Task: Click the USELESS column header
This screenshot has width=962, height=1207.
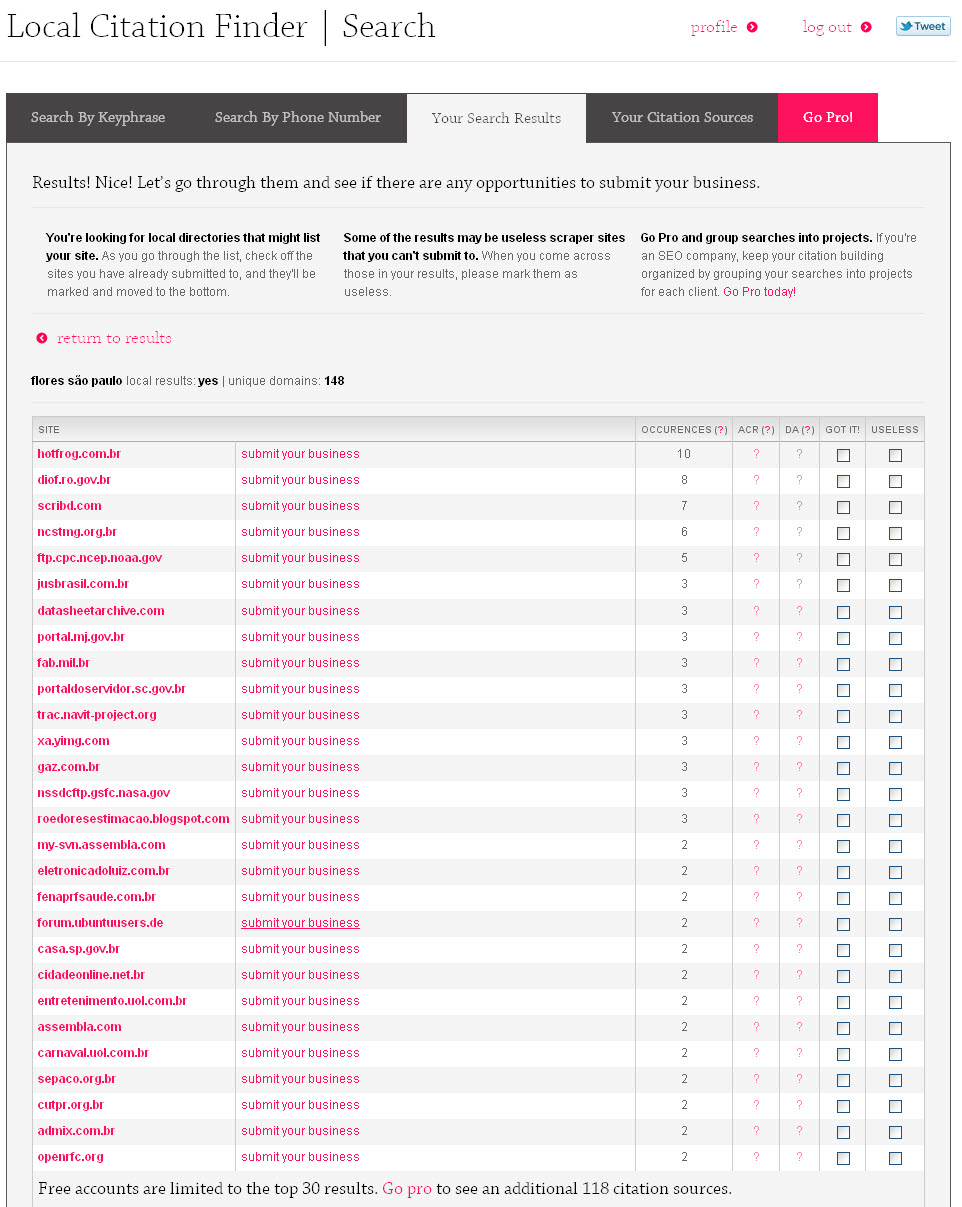Action: (895, 430)
